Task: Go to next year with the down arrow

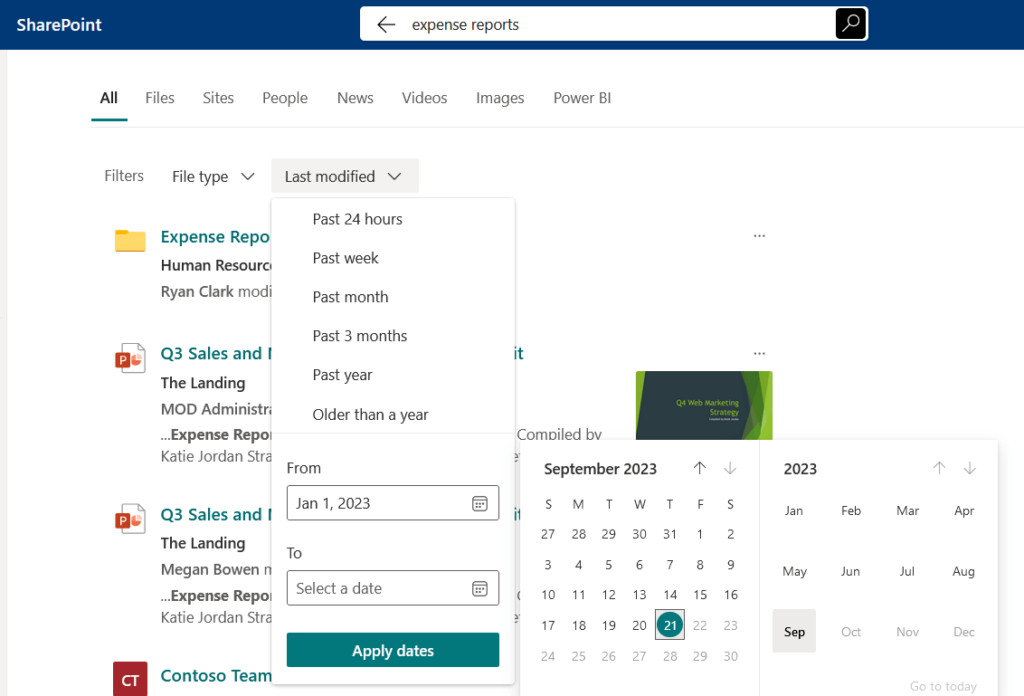Action: pyautogui.click(x=970, y=468)
